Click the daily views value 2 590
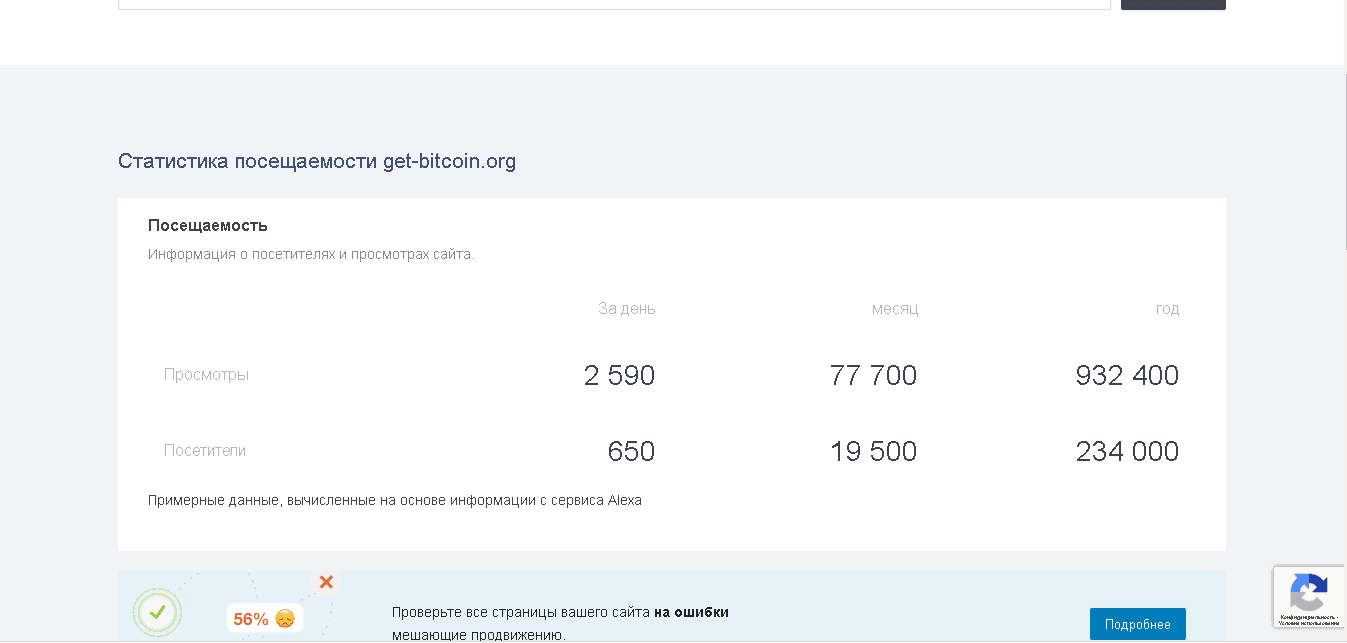The image size is (1347, 643). 619,375
